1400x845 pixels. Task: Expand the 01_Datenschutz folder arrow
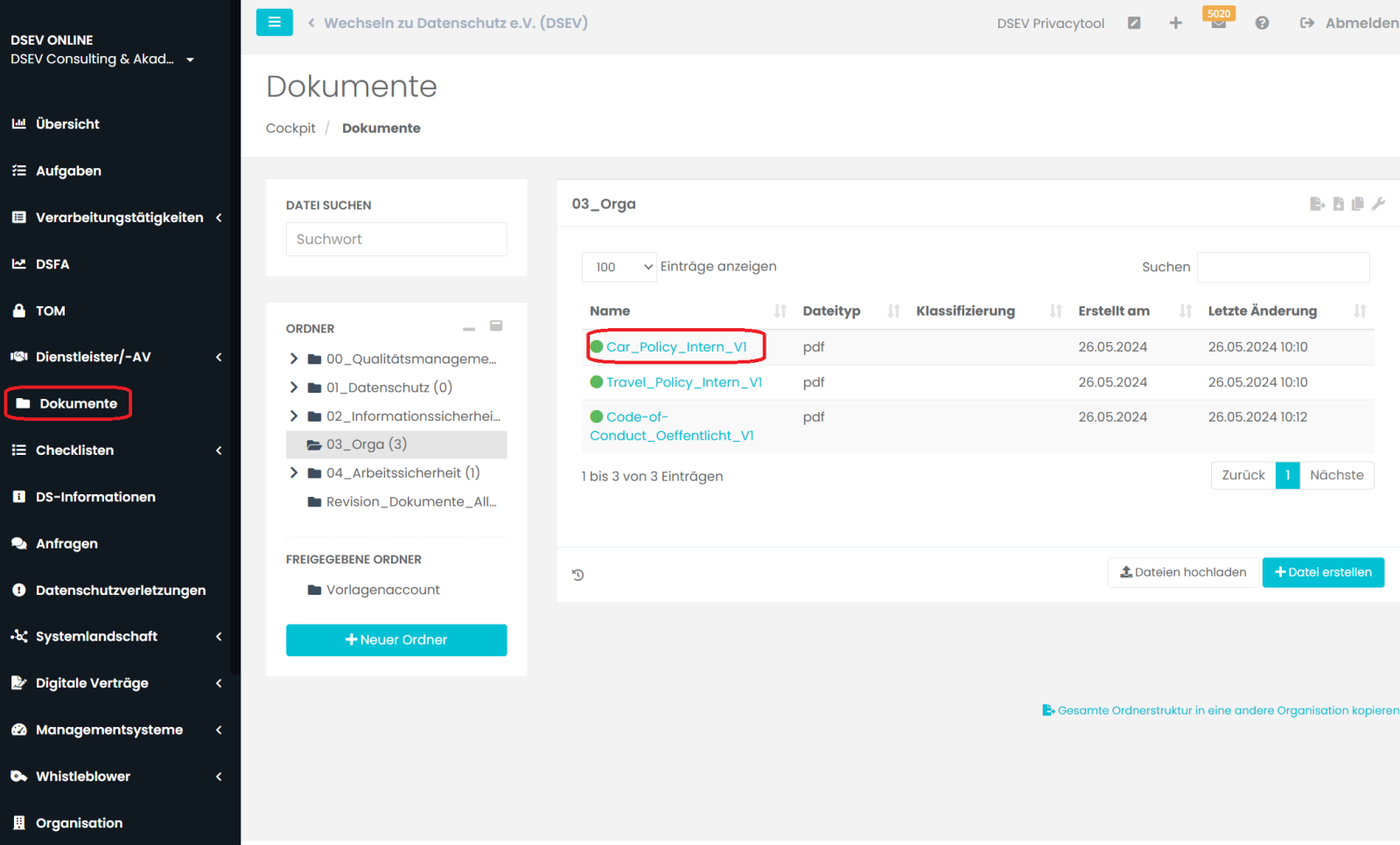click(293, 387)
